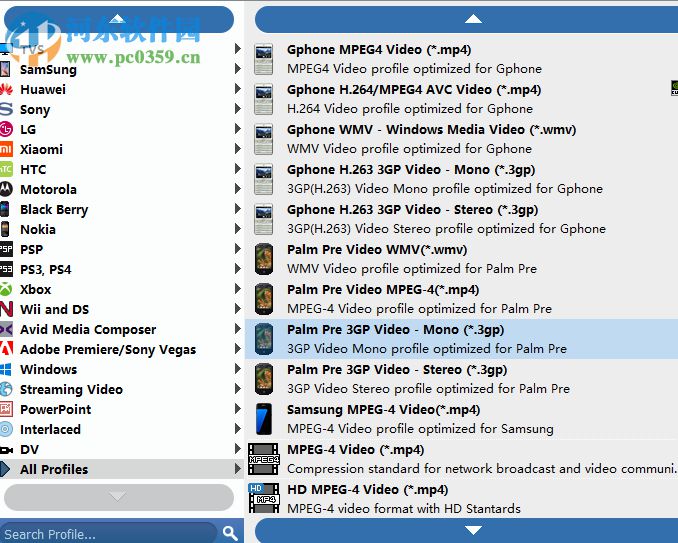Click the Samsung phone profile thumbnail
Image resolution: width=678 pixels, height=543 pixels.
tap(264, 419)
